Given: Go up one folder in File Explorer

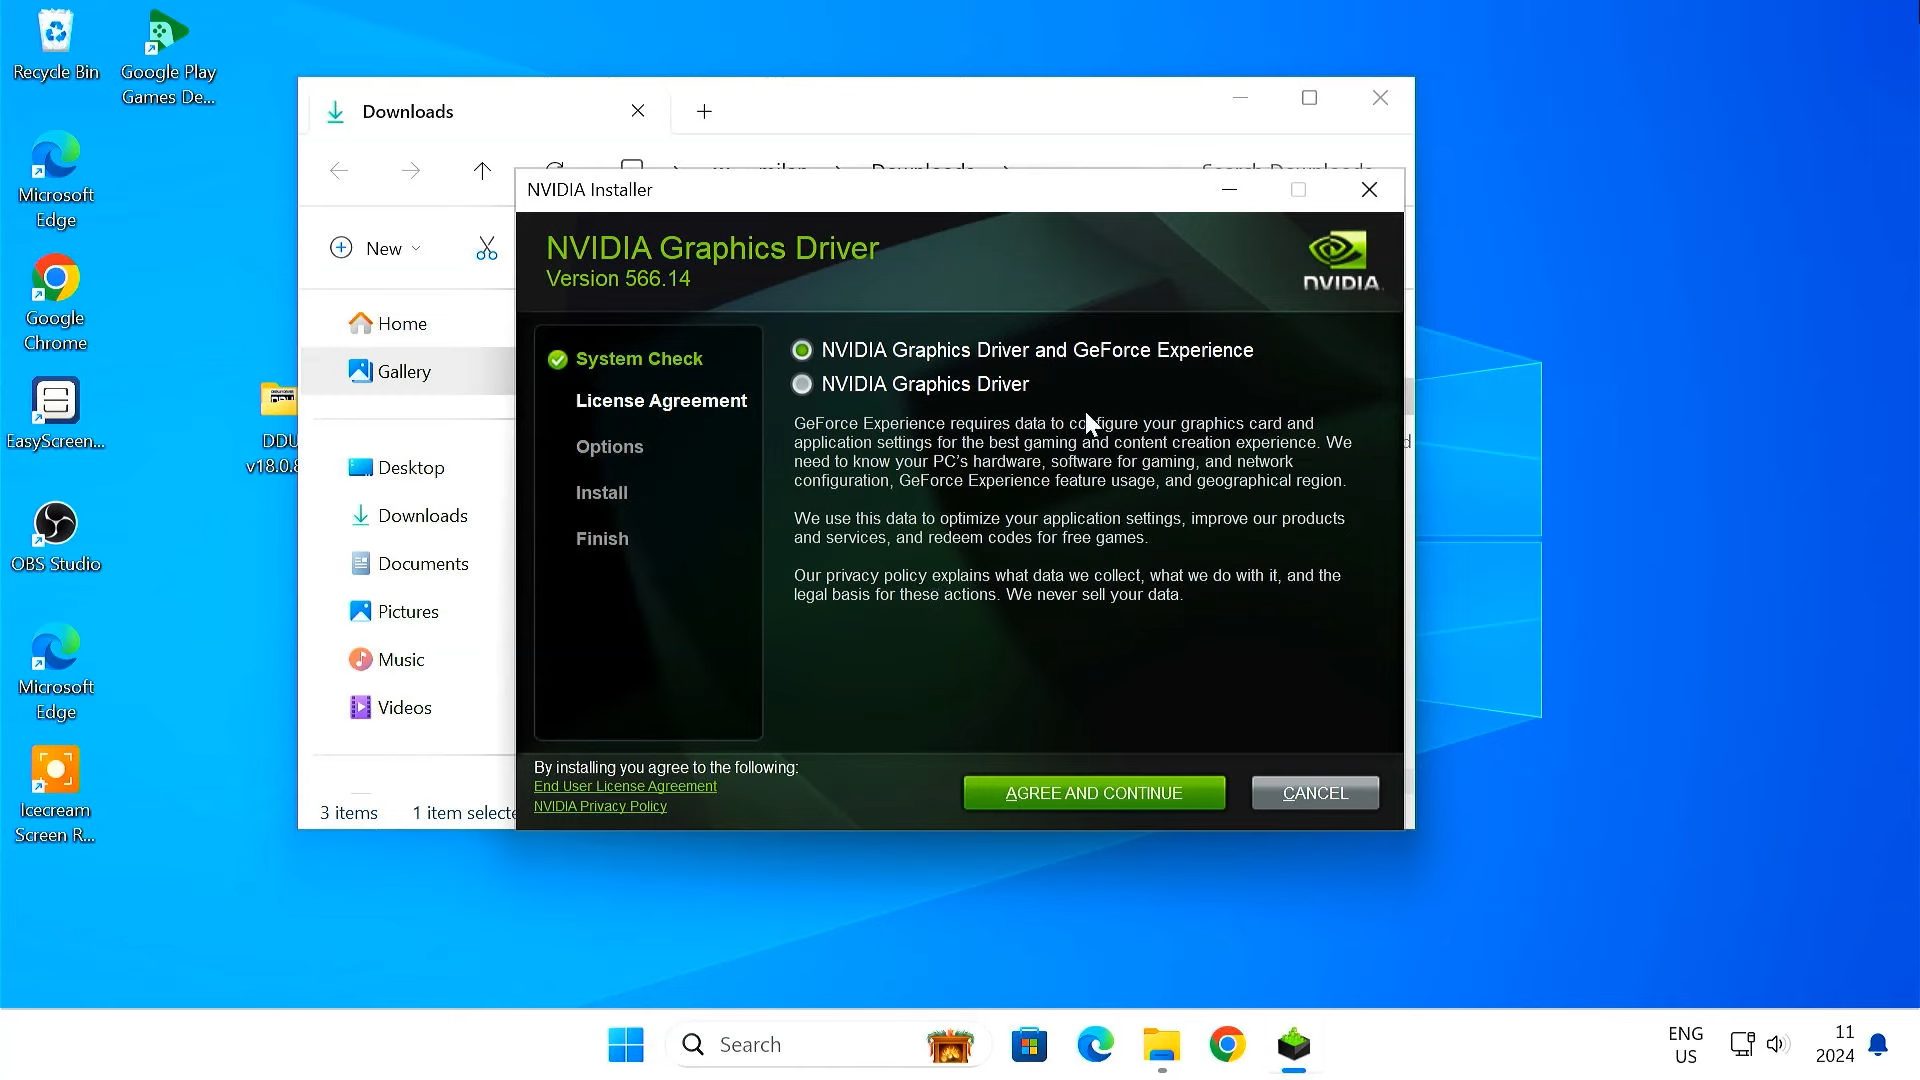Looking at the screenshot, I should [x=482, y=171].
